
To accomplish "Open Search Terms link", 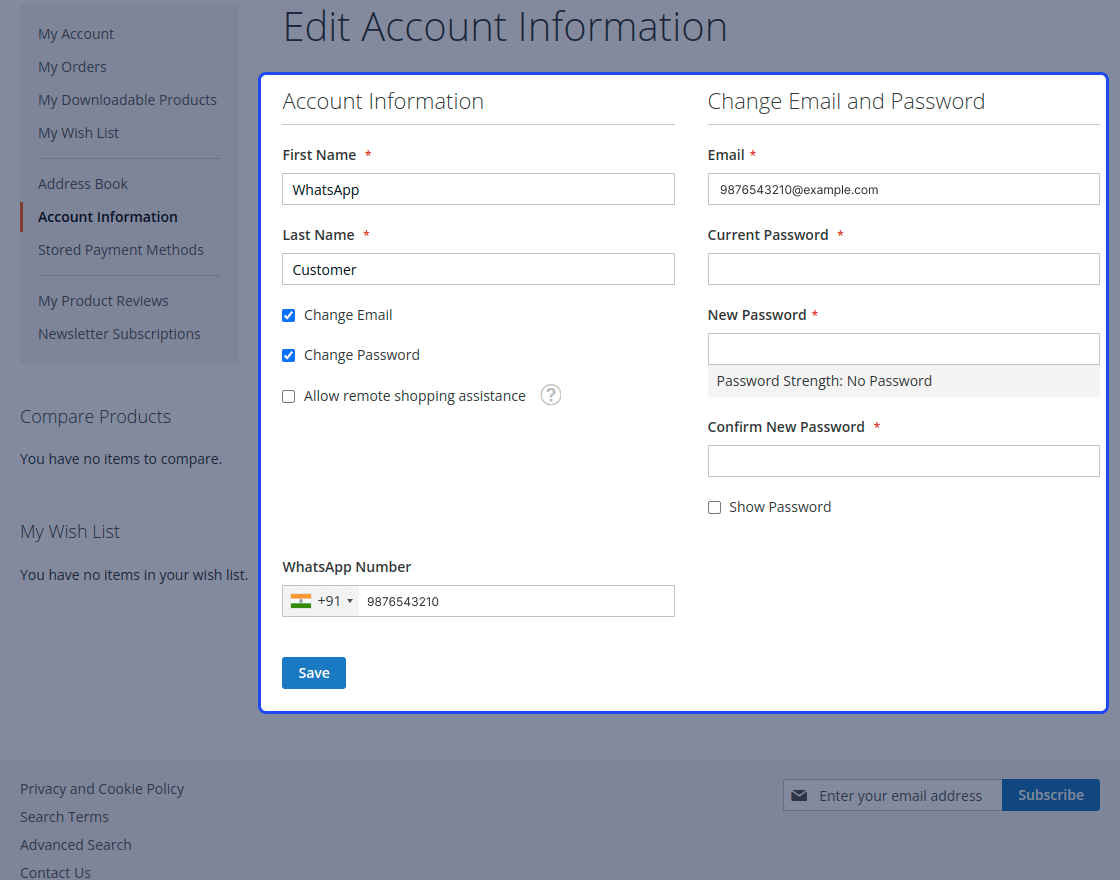I will 64,816.
